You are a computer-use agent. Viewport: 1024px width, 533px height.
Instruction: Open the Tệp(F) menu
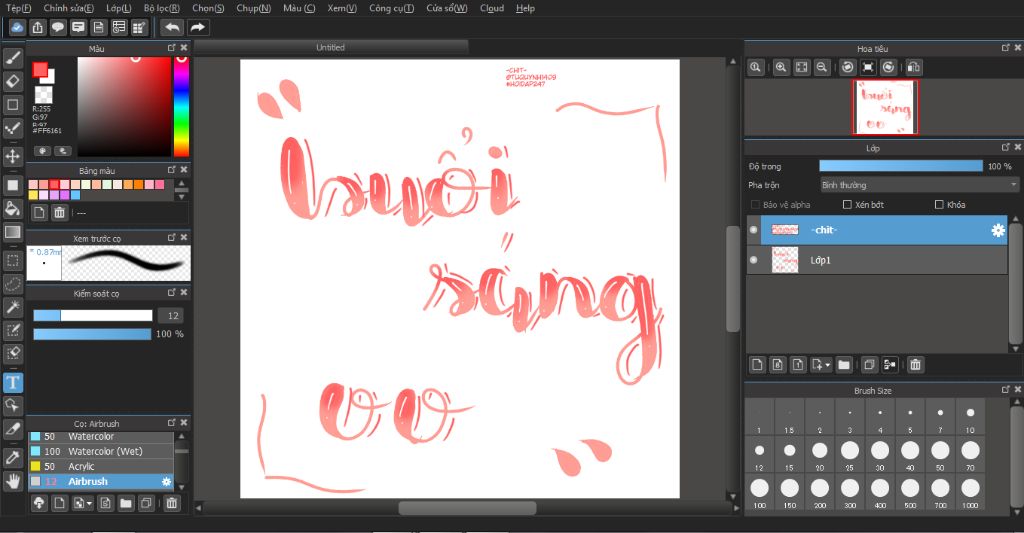pos(18,8)
